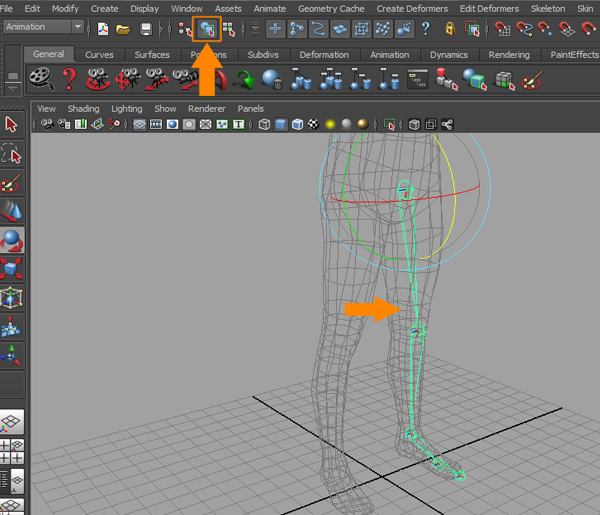Switch to Select by Component Type mode
Viewport: 600px width, 515px height.
click(229, 29)
